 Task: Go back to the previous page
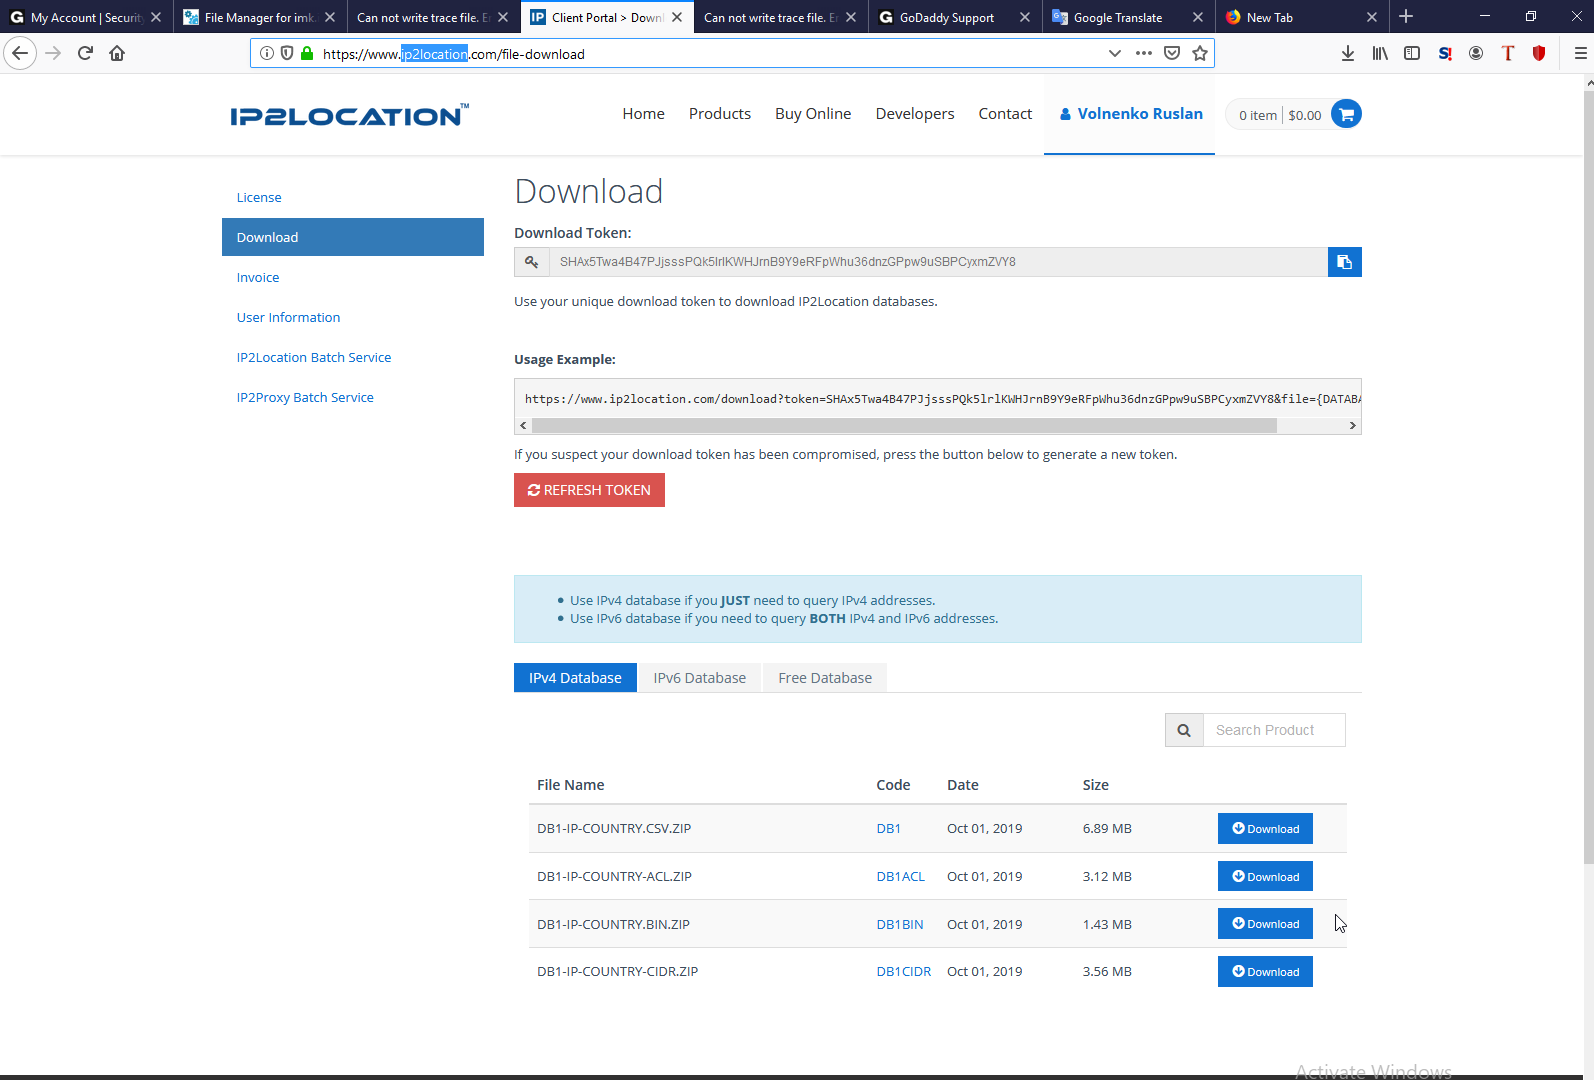tap(20, 53)
